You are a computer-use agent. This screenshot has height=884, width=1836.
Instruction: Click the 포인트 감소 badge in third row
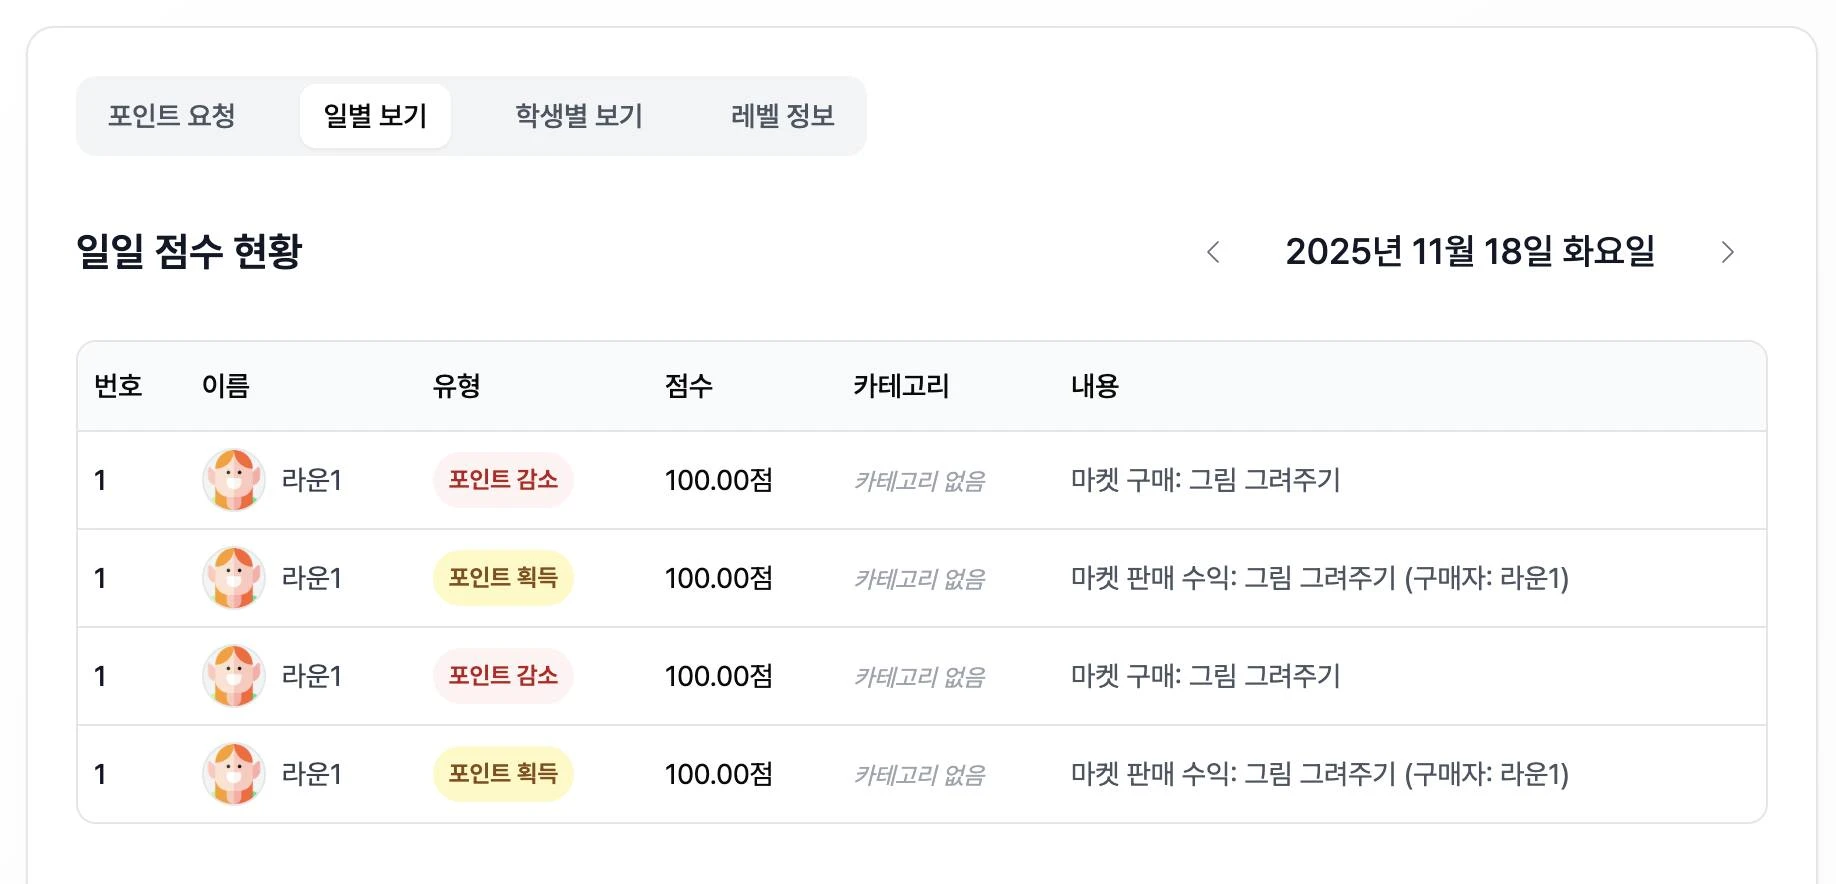click(503, 676)
